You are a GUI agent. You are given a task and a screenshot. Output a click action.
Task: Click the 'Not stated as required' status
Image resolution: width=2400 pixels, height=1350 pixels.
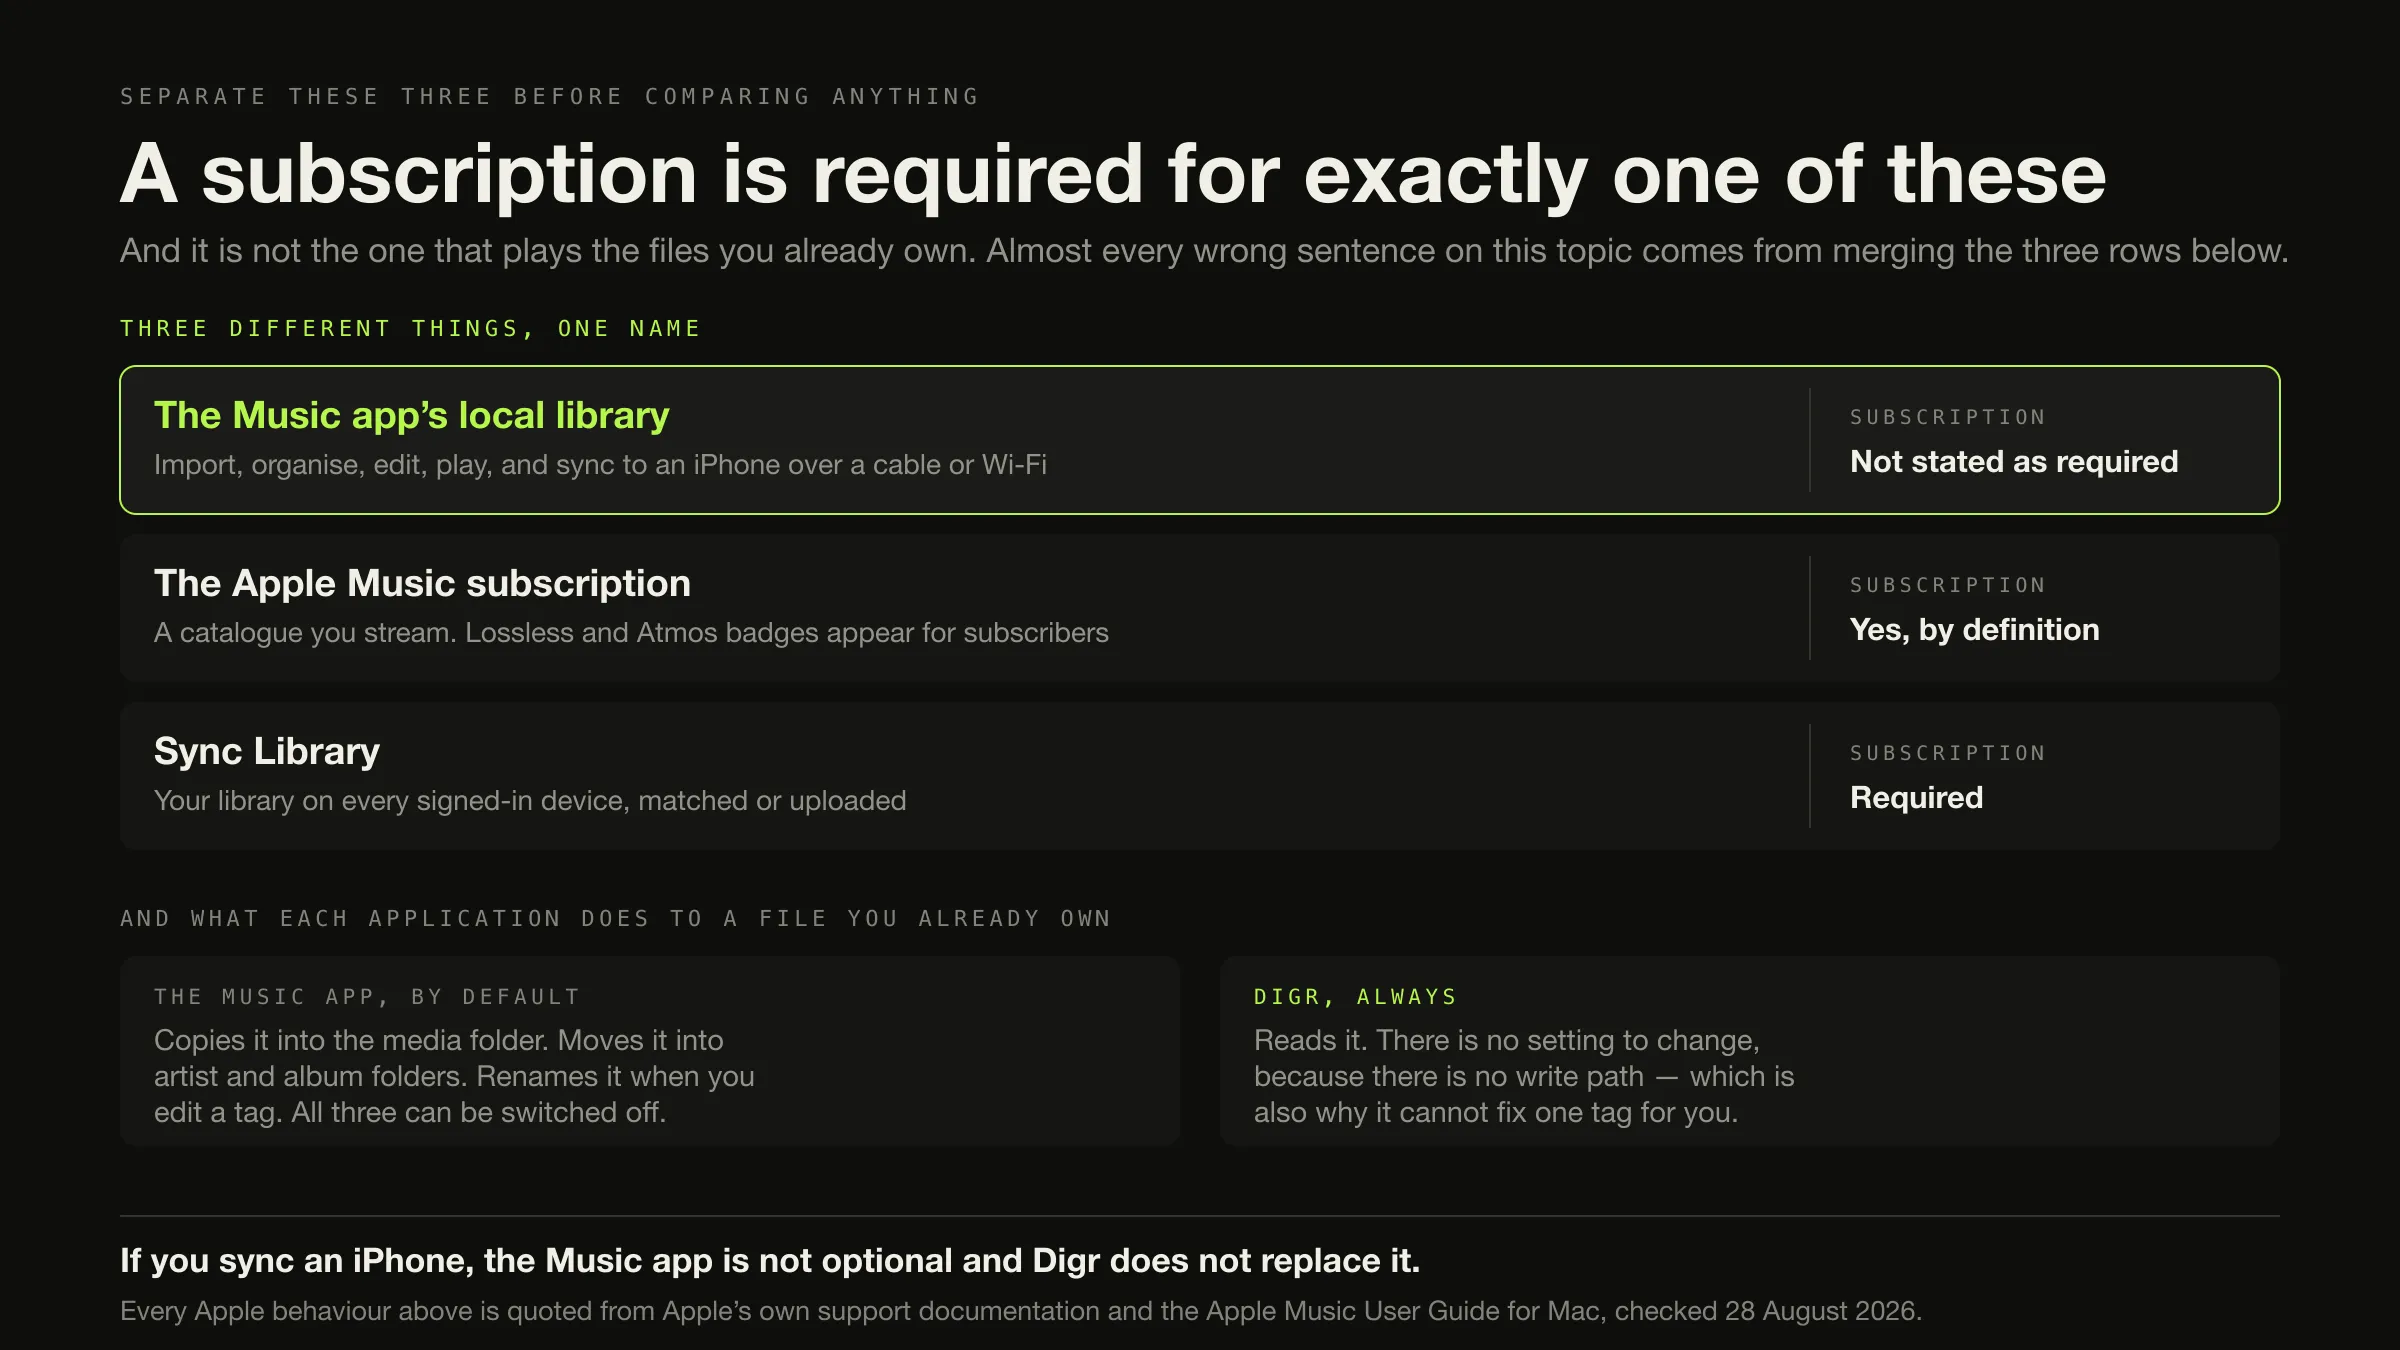click(2014, 461)
